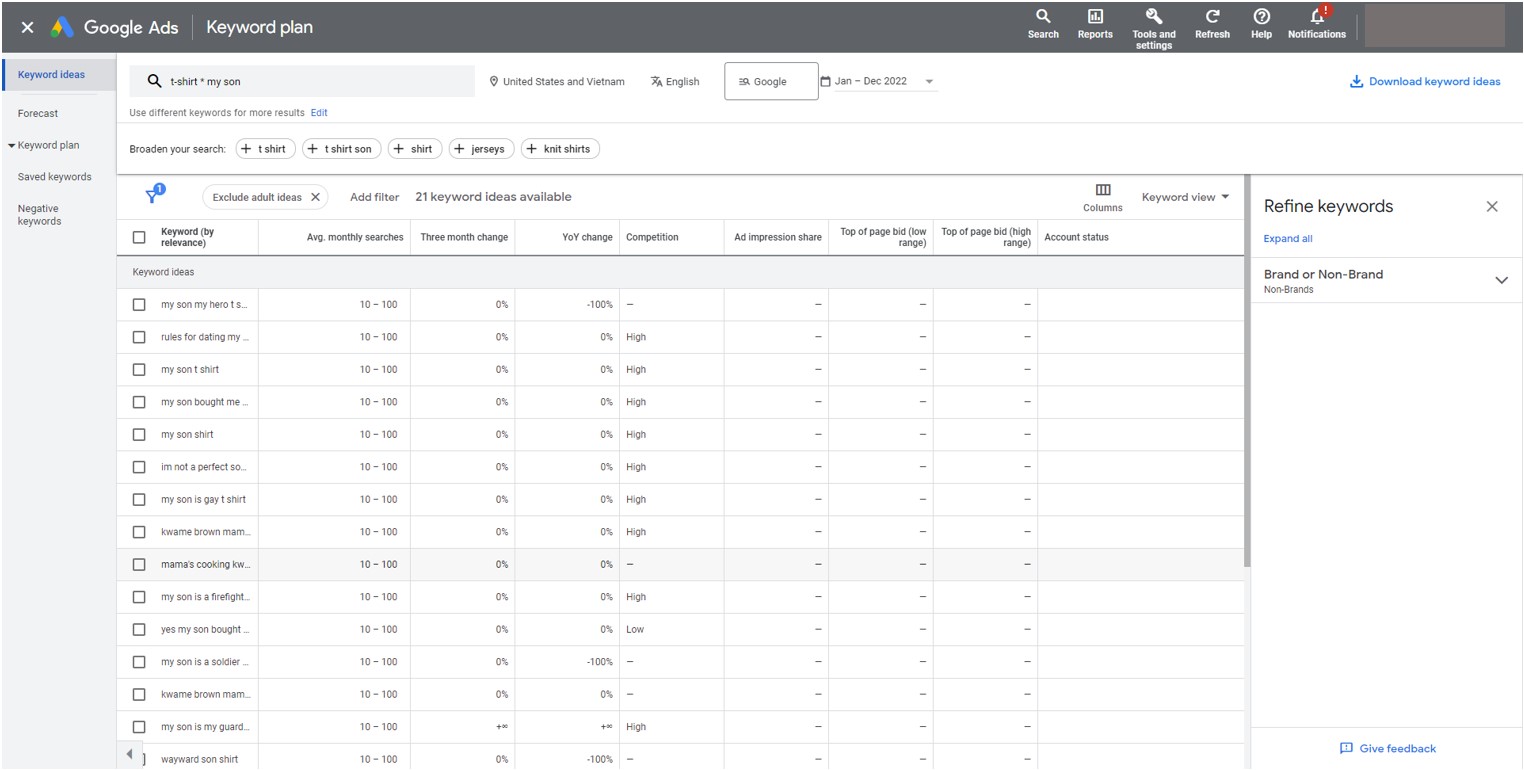Check the 'my son is gay t shirt' row
Image resolution: width=1524 pixels, height=770 pixels.
point(139,500)
